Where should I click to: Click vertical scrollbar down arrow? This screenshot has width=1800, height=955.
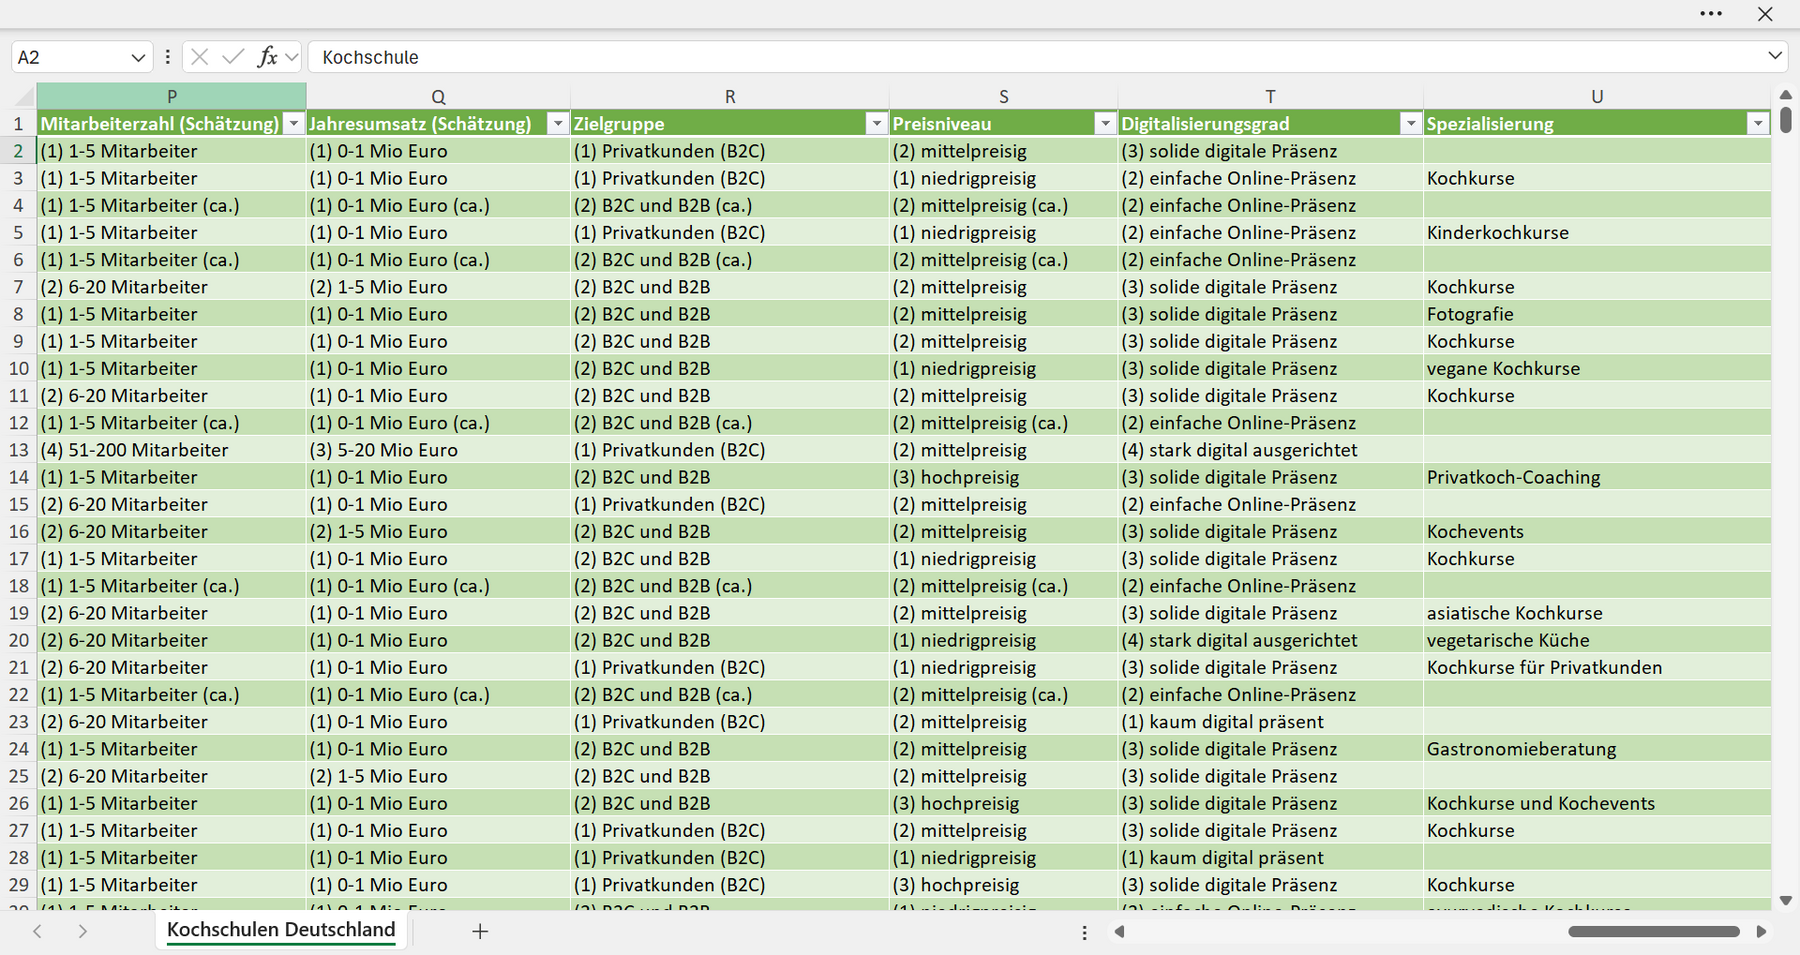point(1786,900)
